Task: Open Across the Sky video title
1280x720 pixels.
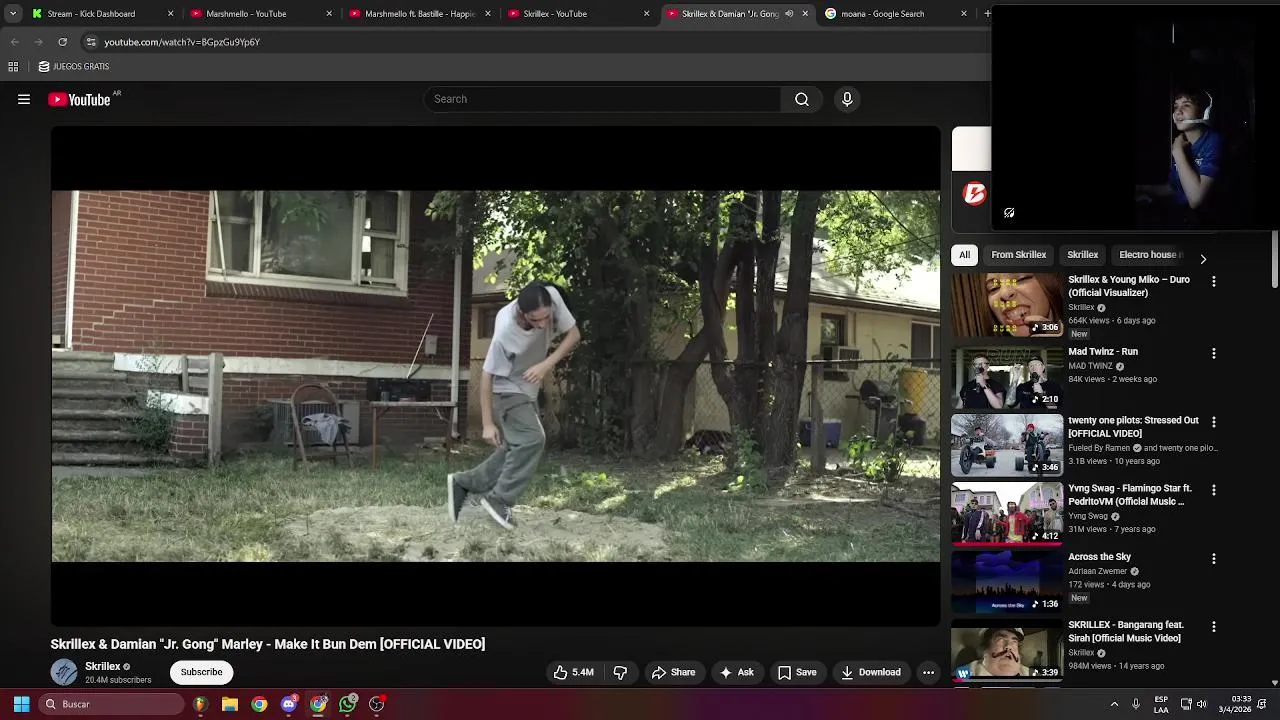Action: [x=1099, y=557]
